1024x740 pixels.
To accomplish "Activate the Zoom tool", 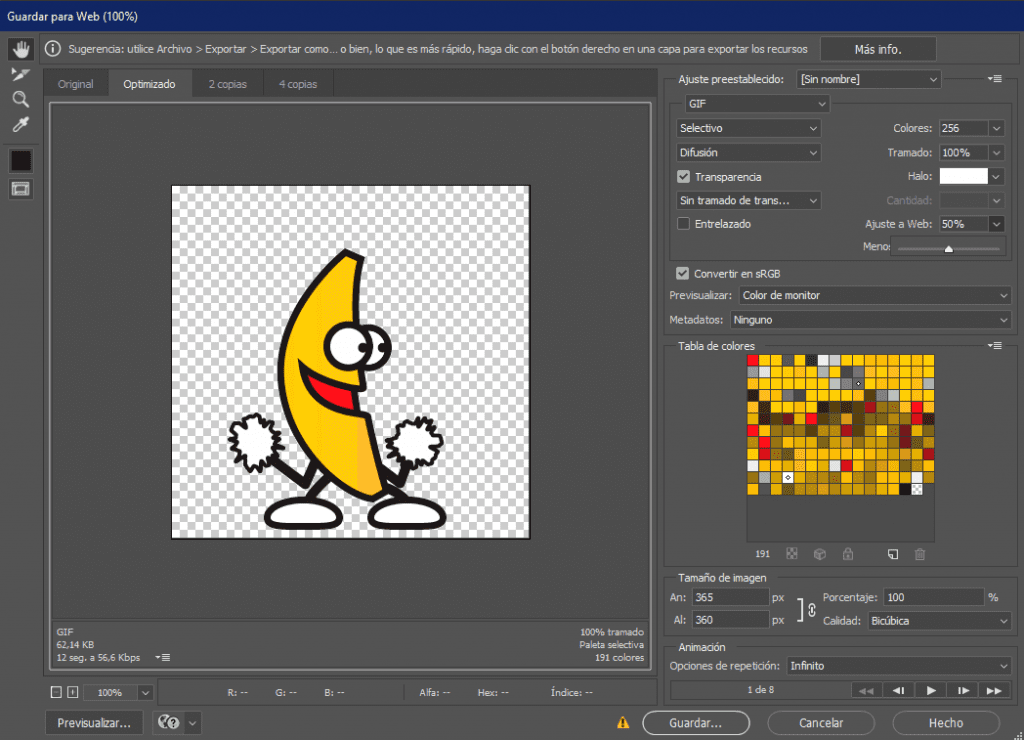I will [20, 99].
